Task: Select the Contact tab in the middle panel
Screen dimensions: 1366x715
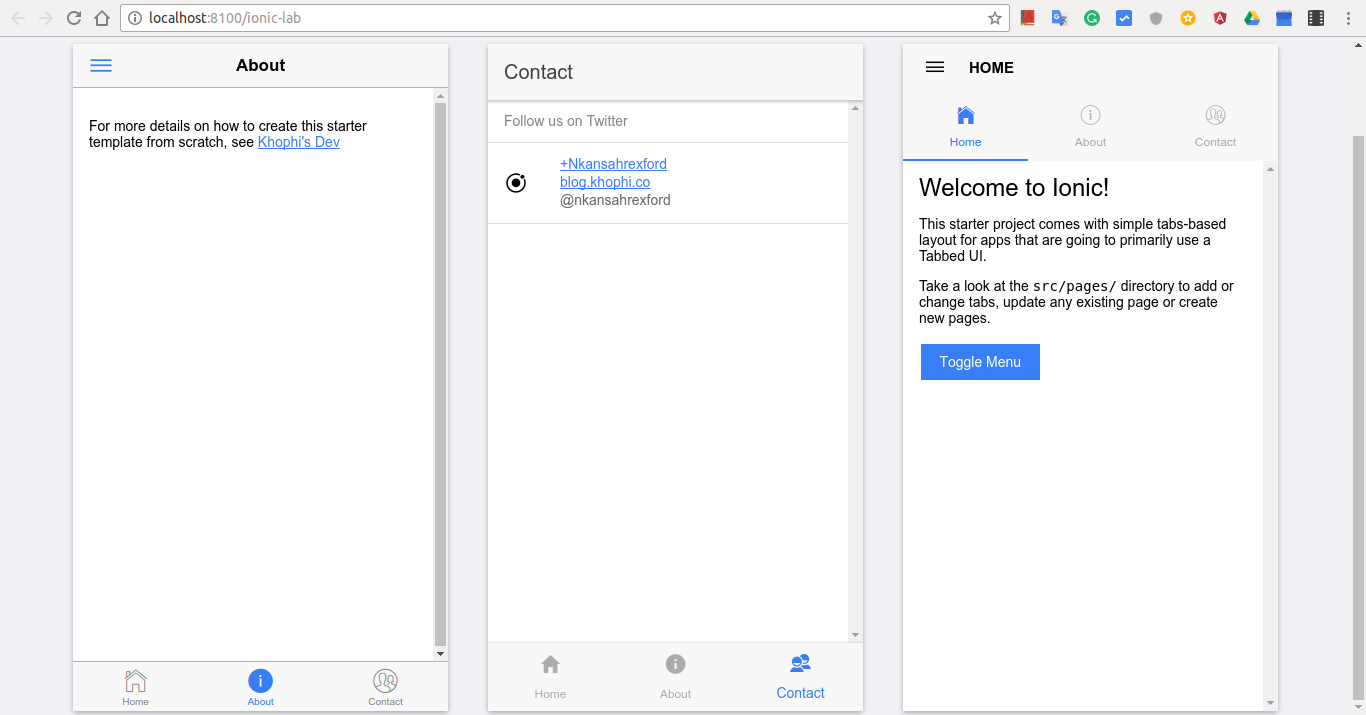Action: point(800,677)
